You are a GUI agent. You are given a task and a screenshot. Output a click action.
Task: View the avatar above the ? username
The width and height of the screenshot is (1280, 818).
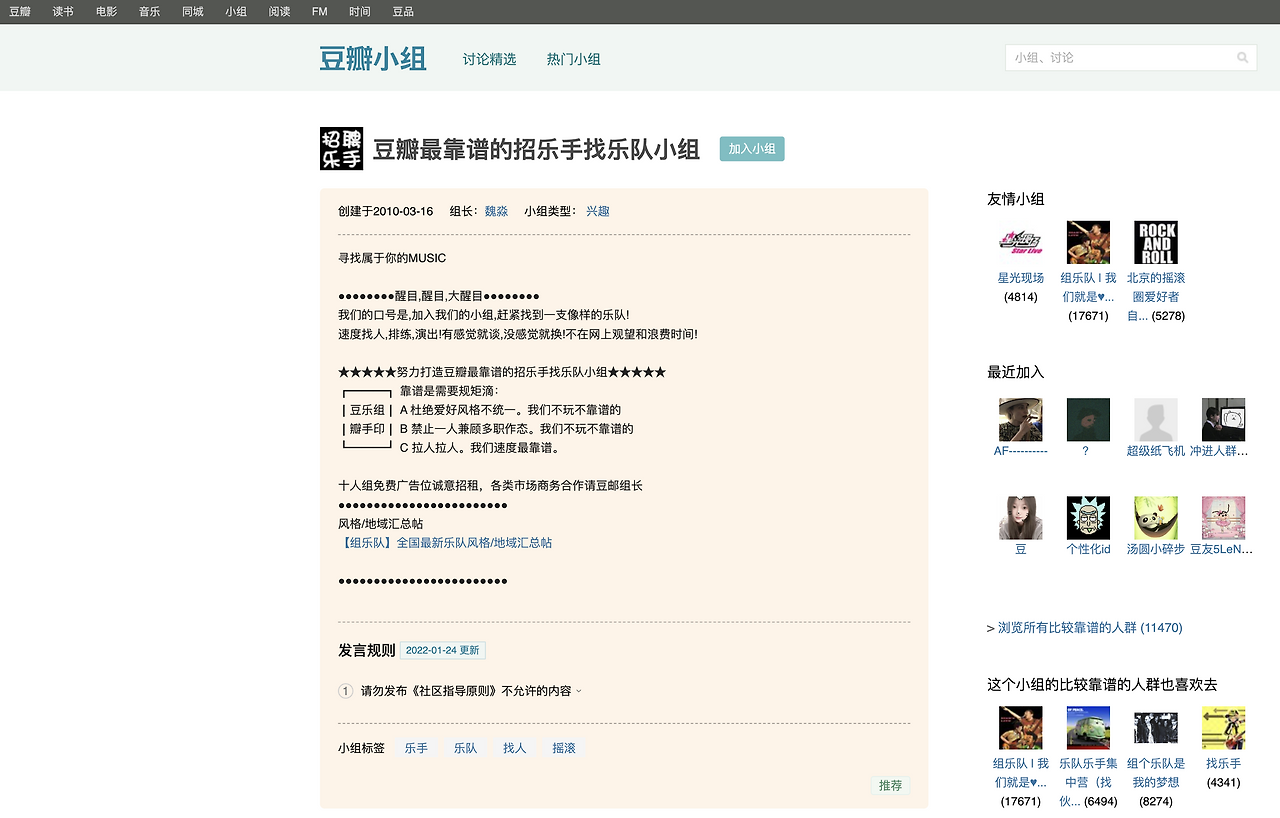(1088, 420)
